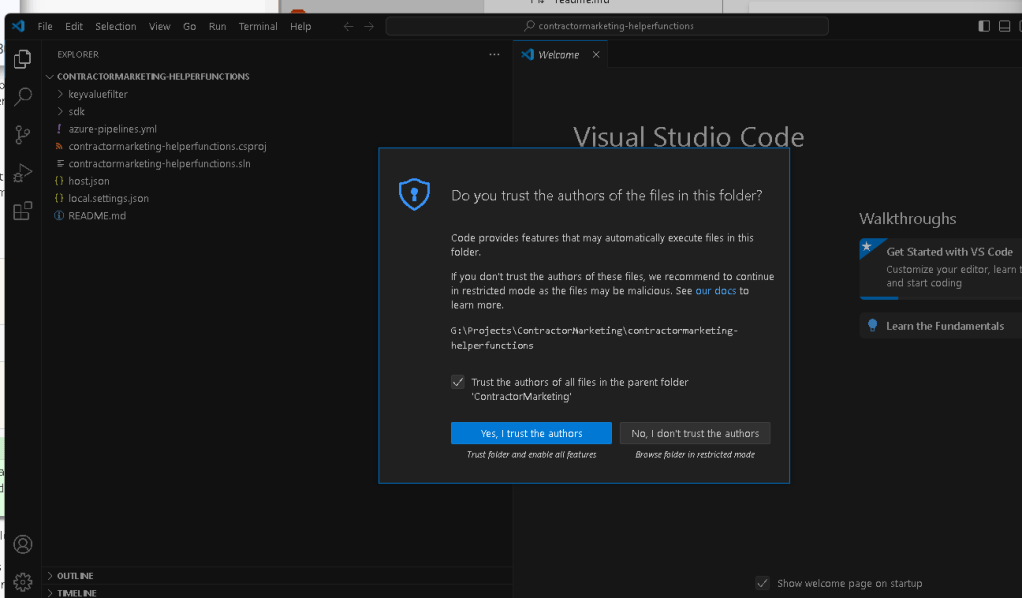This screenshot has width=1022, height=598.
Task: Open the 'our docs' link
Action: coord(715,291)
